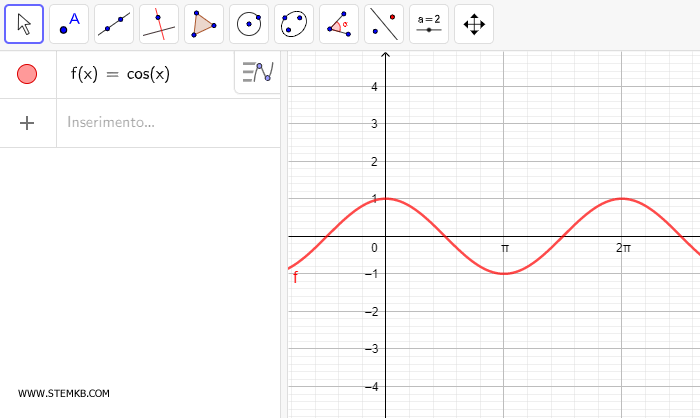Click the π label on the x-axis
This screenshot has height=418, width=700.
click(x=505, y=248)
